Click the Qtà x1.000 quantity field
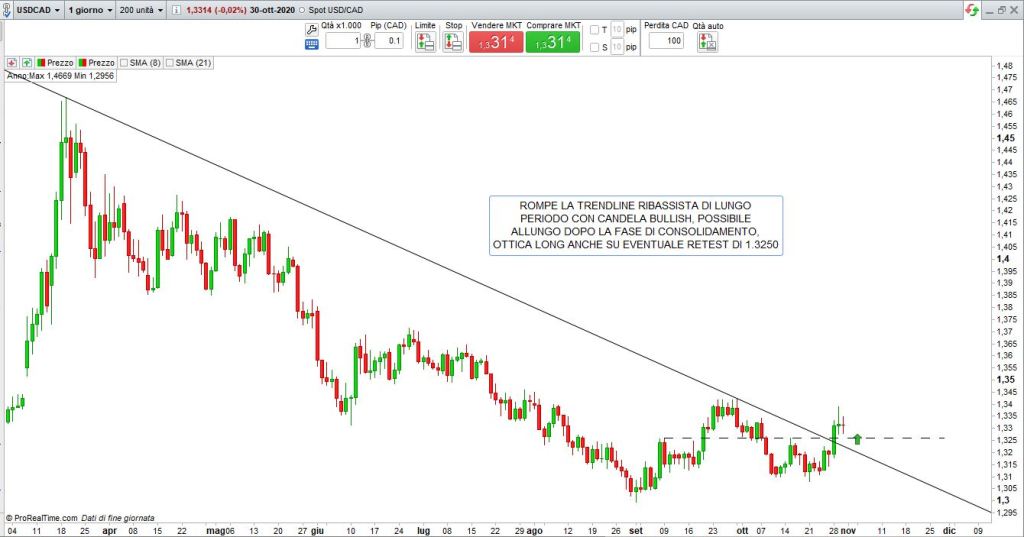1024x537 pixels. point(343,41)
